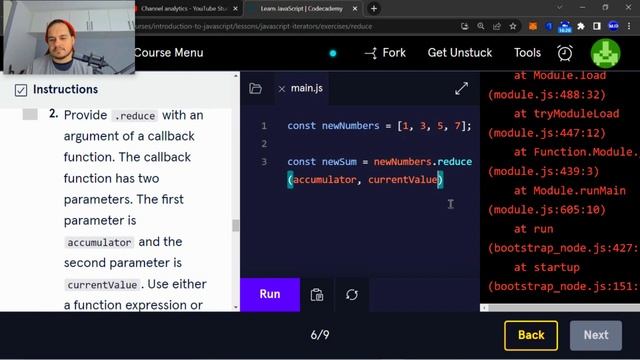Click the webcam overlay thumbnail
The image size is (640, 360).
coord(69,37)
